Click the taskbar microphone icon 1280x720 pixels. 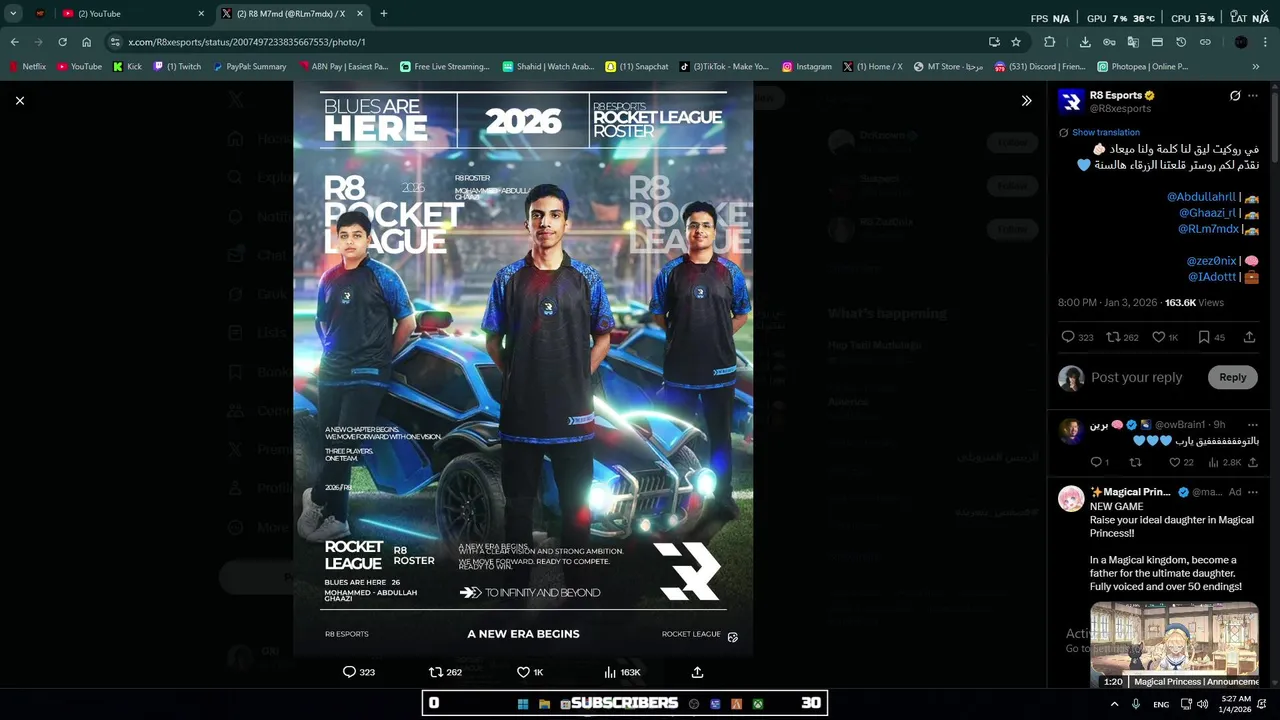tap(1136, 704)
